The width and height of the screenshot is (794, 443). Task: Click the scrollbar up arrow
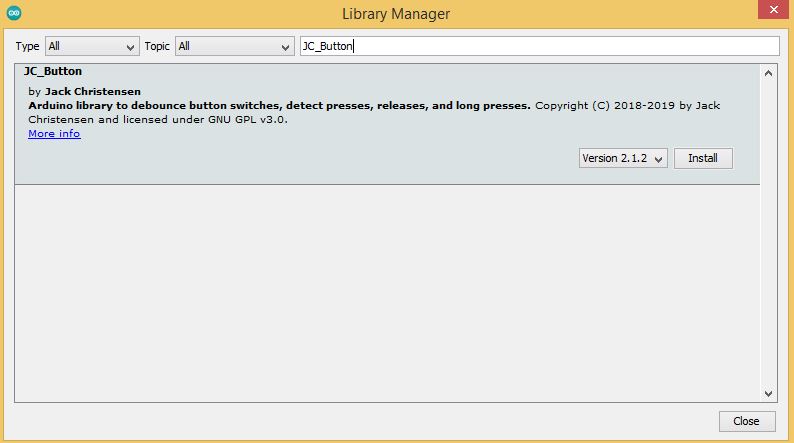coord(768,73)
